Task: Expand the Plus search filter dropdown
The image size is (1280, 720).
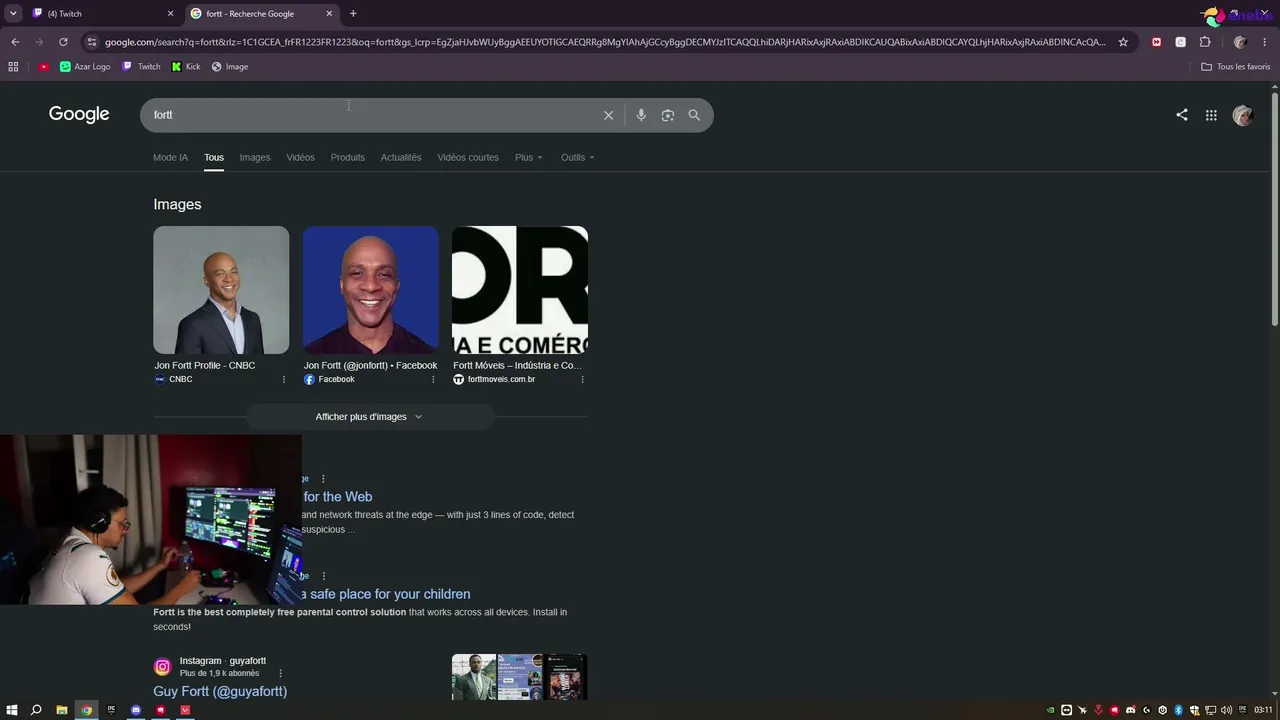Action: click(x=529, y=158)
